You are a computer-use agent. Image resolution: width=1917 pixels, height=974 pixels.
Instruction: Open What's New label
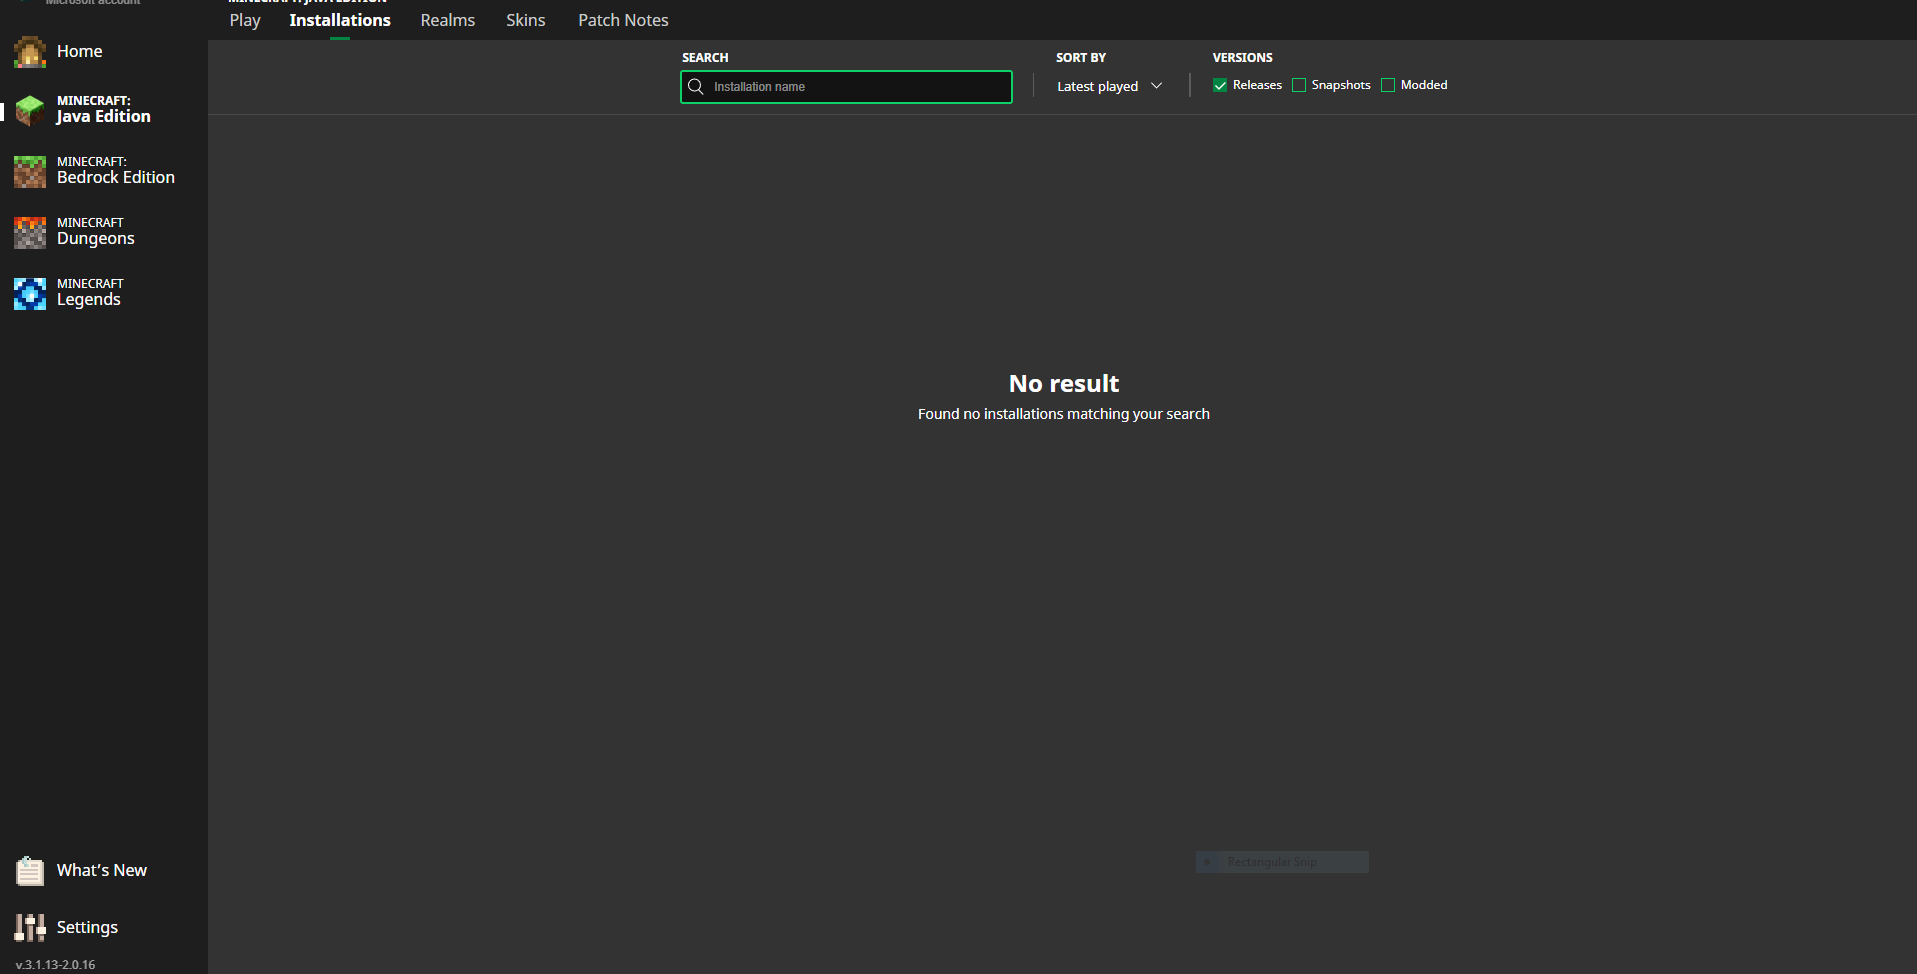[x=102, y=870]
